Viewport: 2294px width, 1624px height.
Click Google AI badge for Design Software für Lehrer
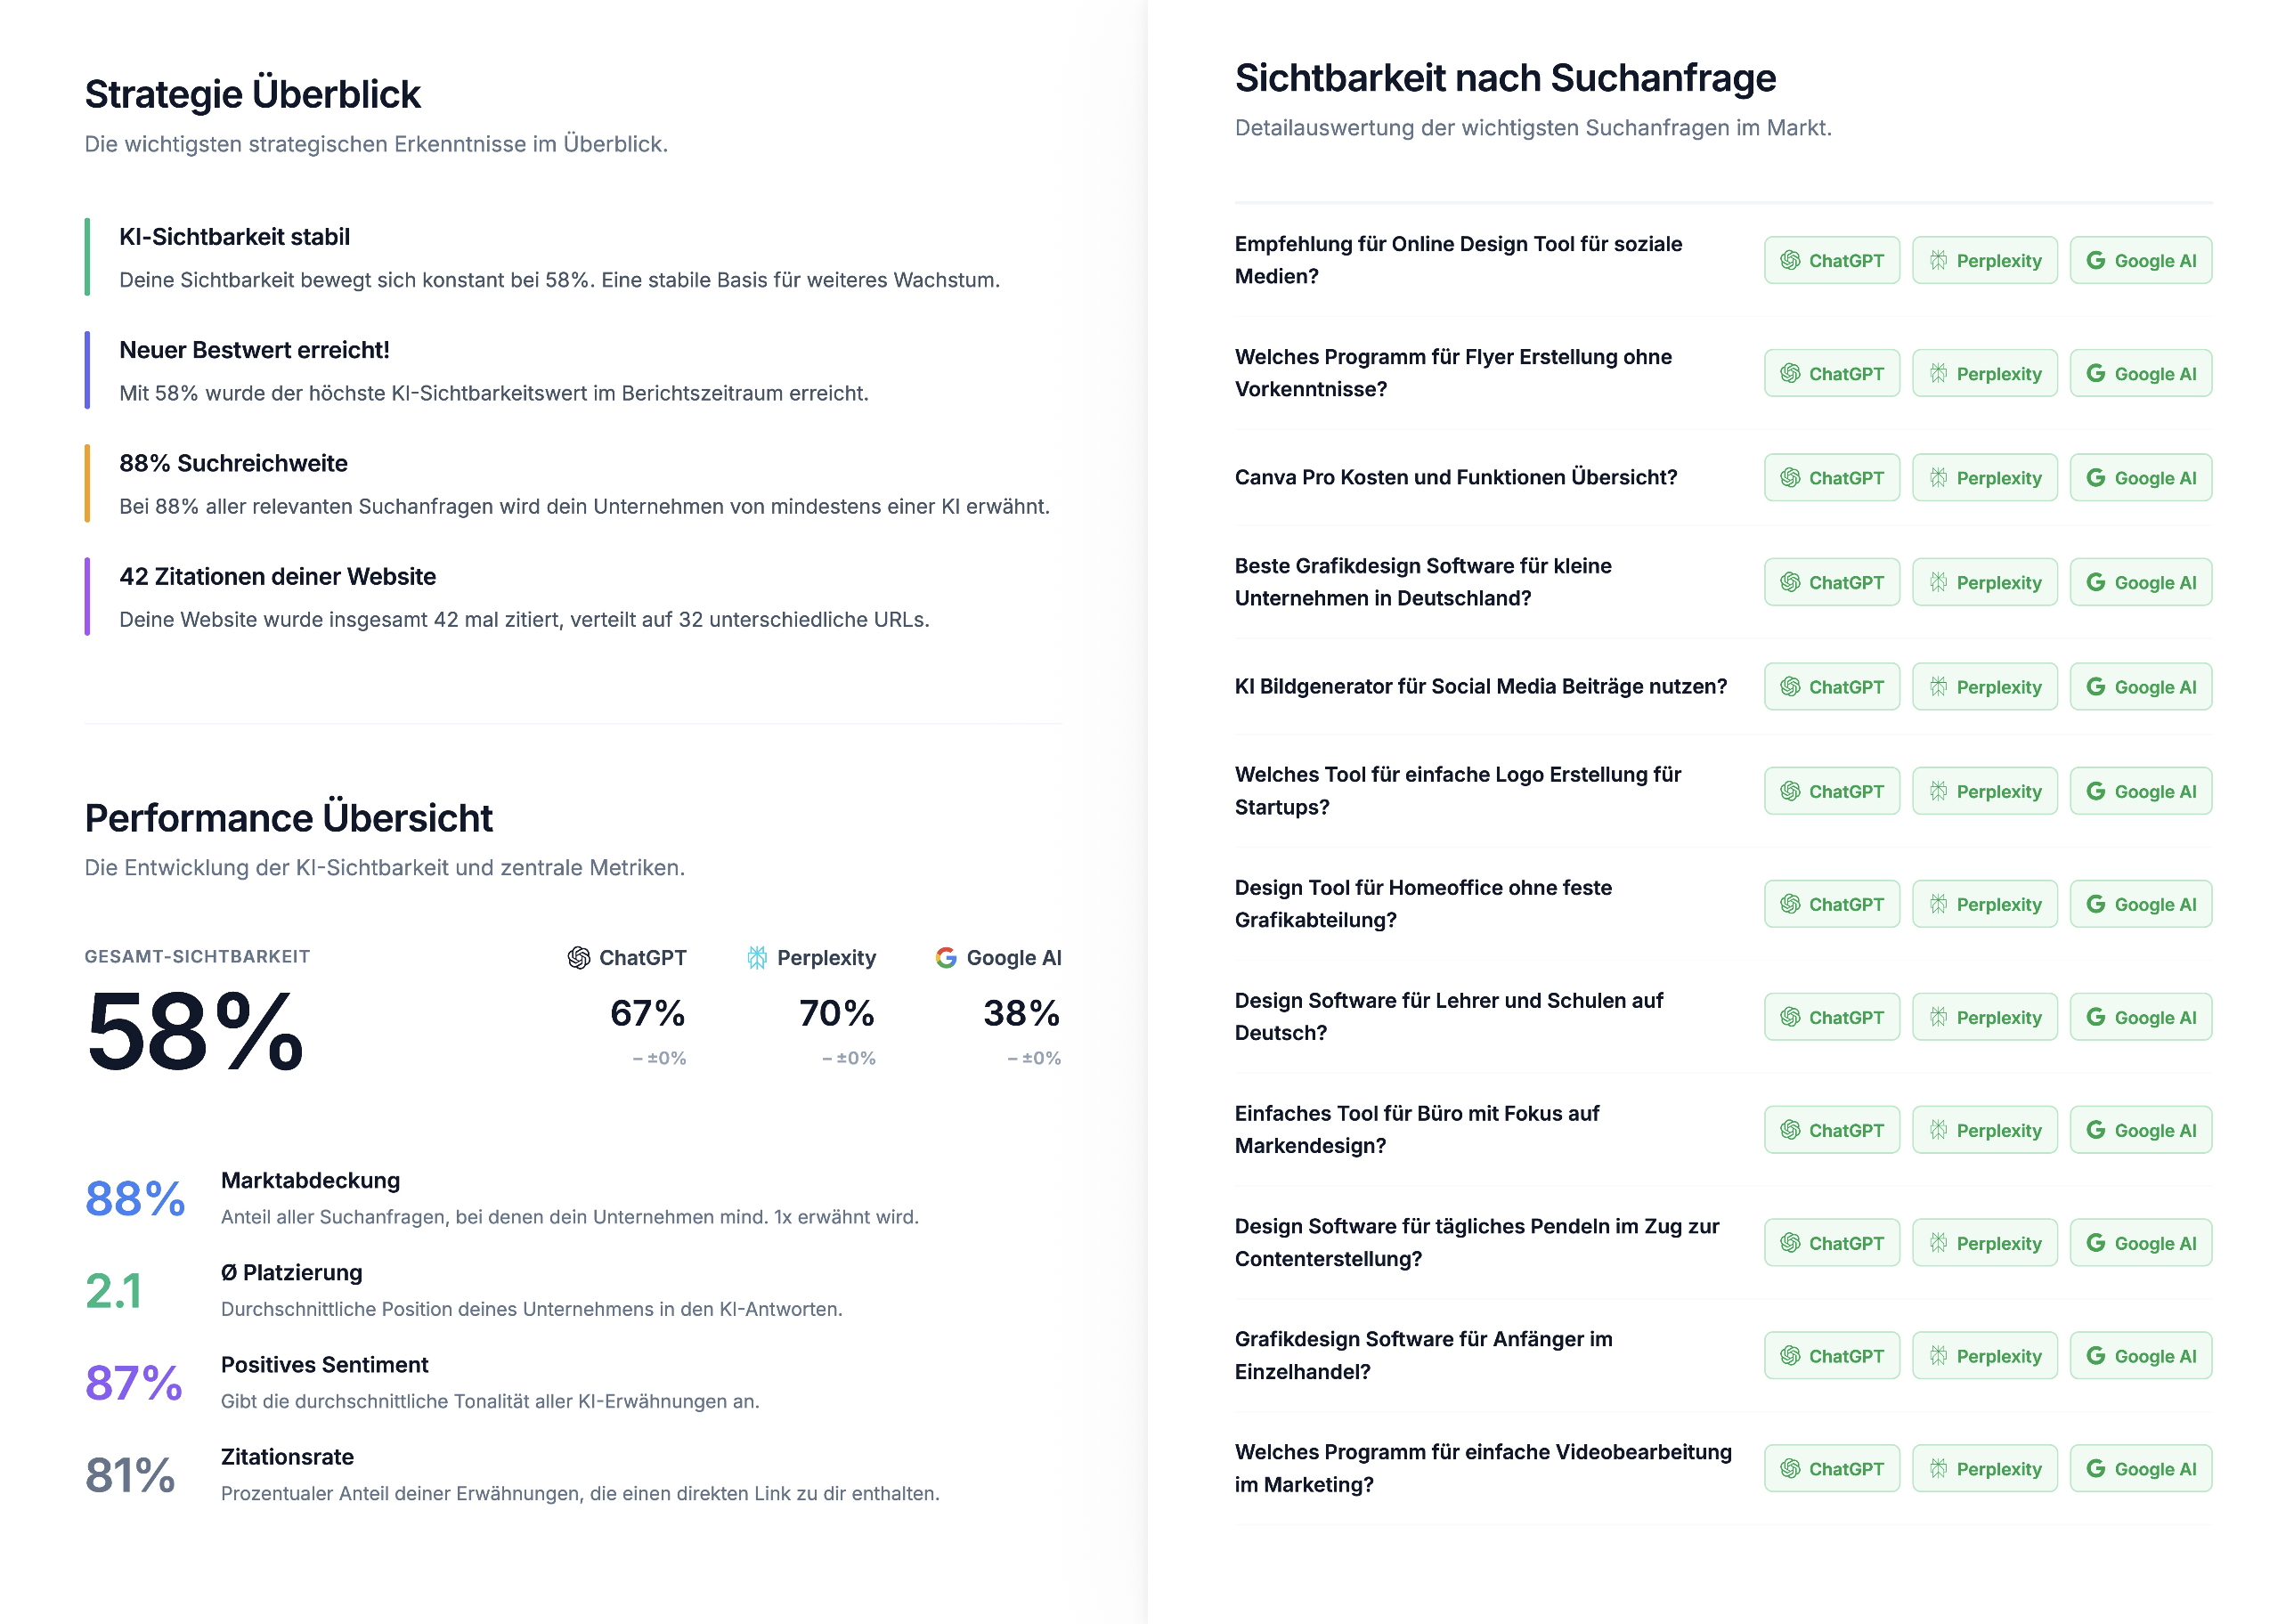[2140, 1017]
